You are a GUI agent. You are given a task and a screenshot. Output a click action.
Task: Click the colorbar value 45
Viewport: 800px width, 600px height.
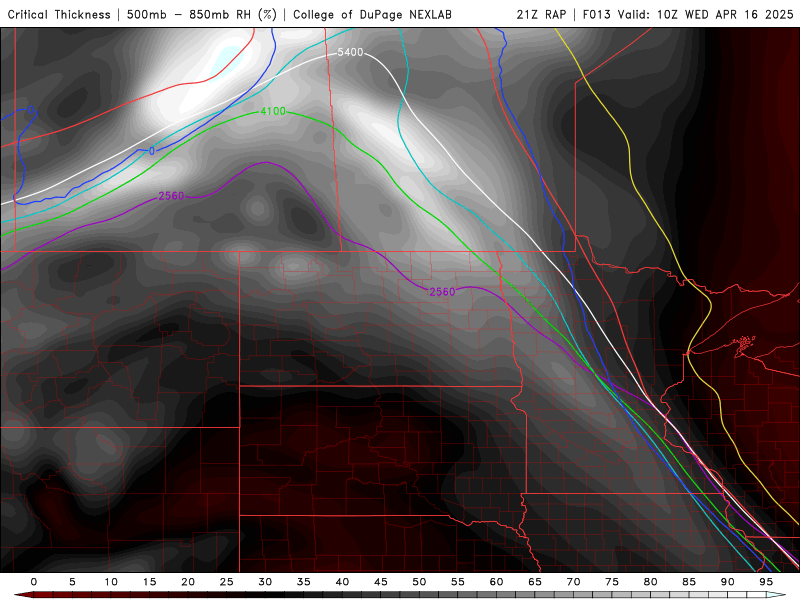tap(381, 582)
